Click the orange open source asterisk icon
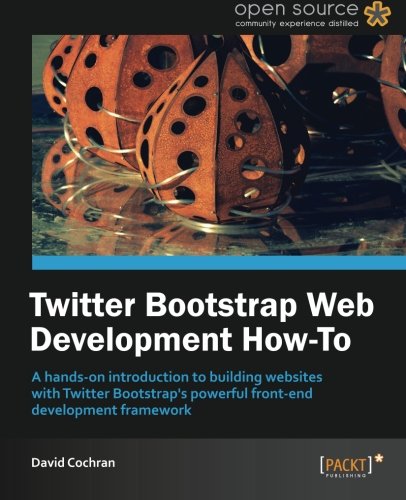The height and width of the screenshot is (500, 406). [378, 14]
